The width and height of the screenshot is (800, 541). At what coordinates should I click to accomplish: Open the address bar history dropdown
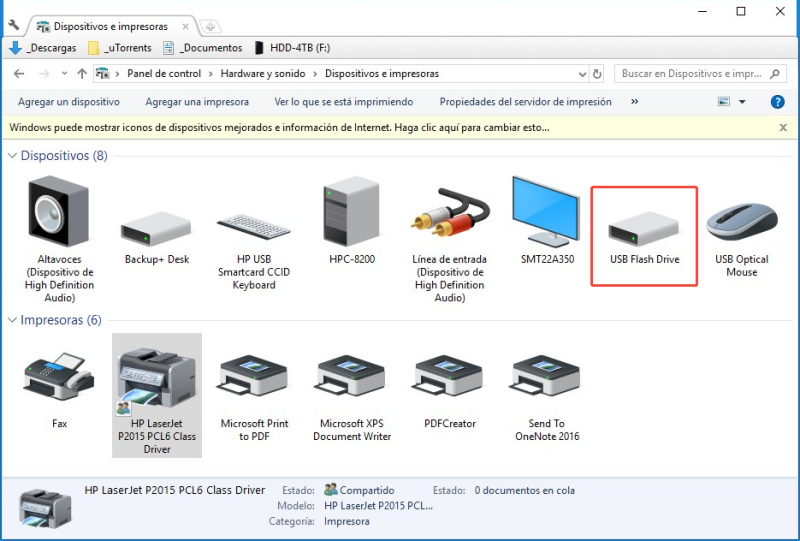[x=582, y=74]
